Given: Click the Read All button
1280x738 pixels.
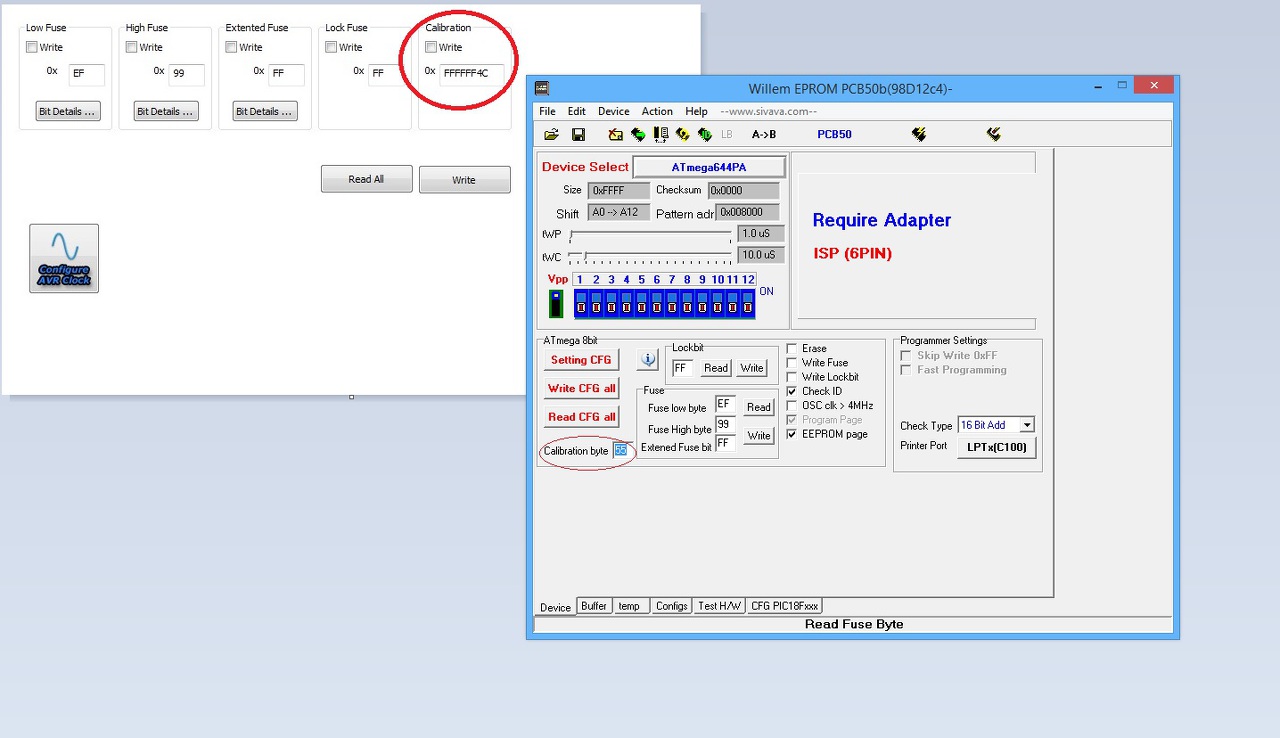Looking at the screenshot, I should click(x=366, y=179).
